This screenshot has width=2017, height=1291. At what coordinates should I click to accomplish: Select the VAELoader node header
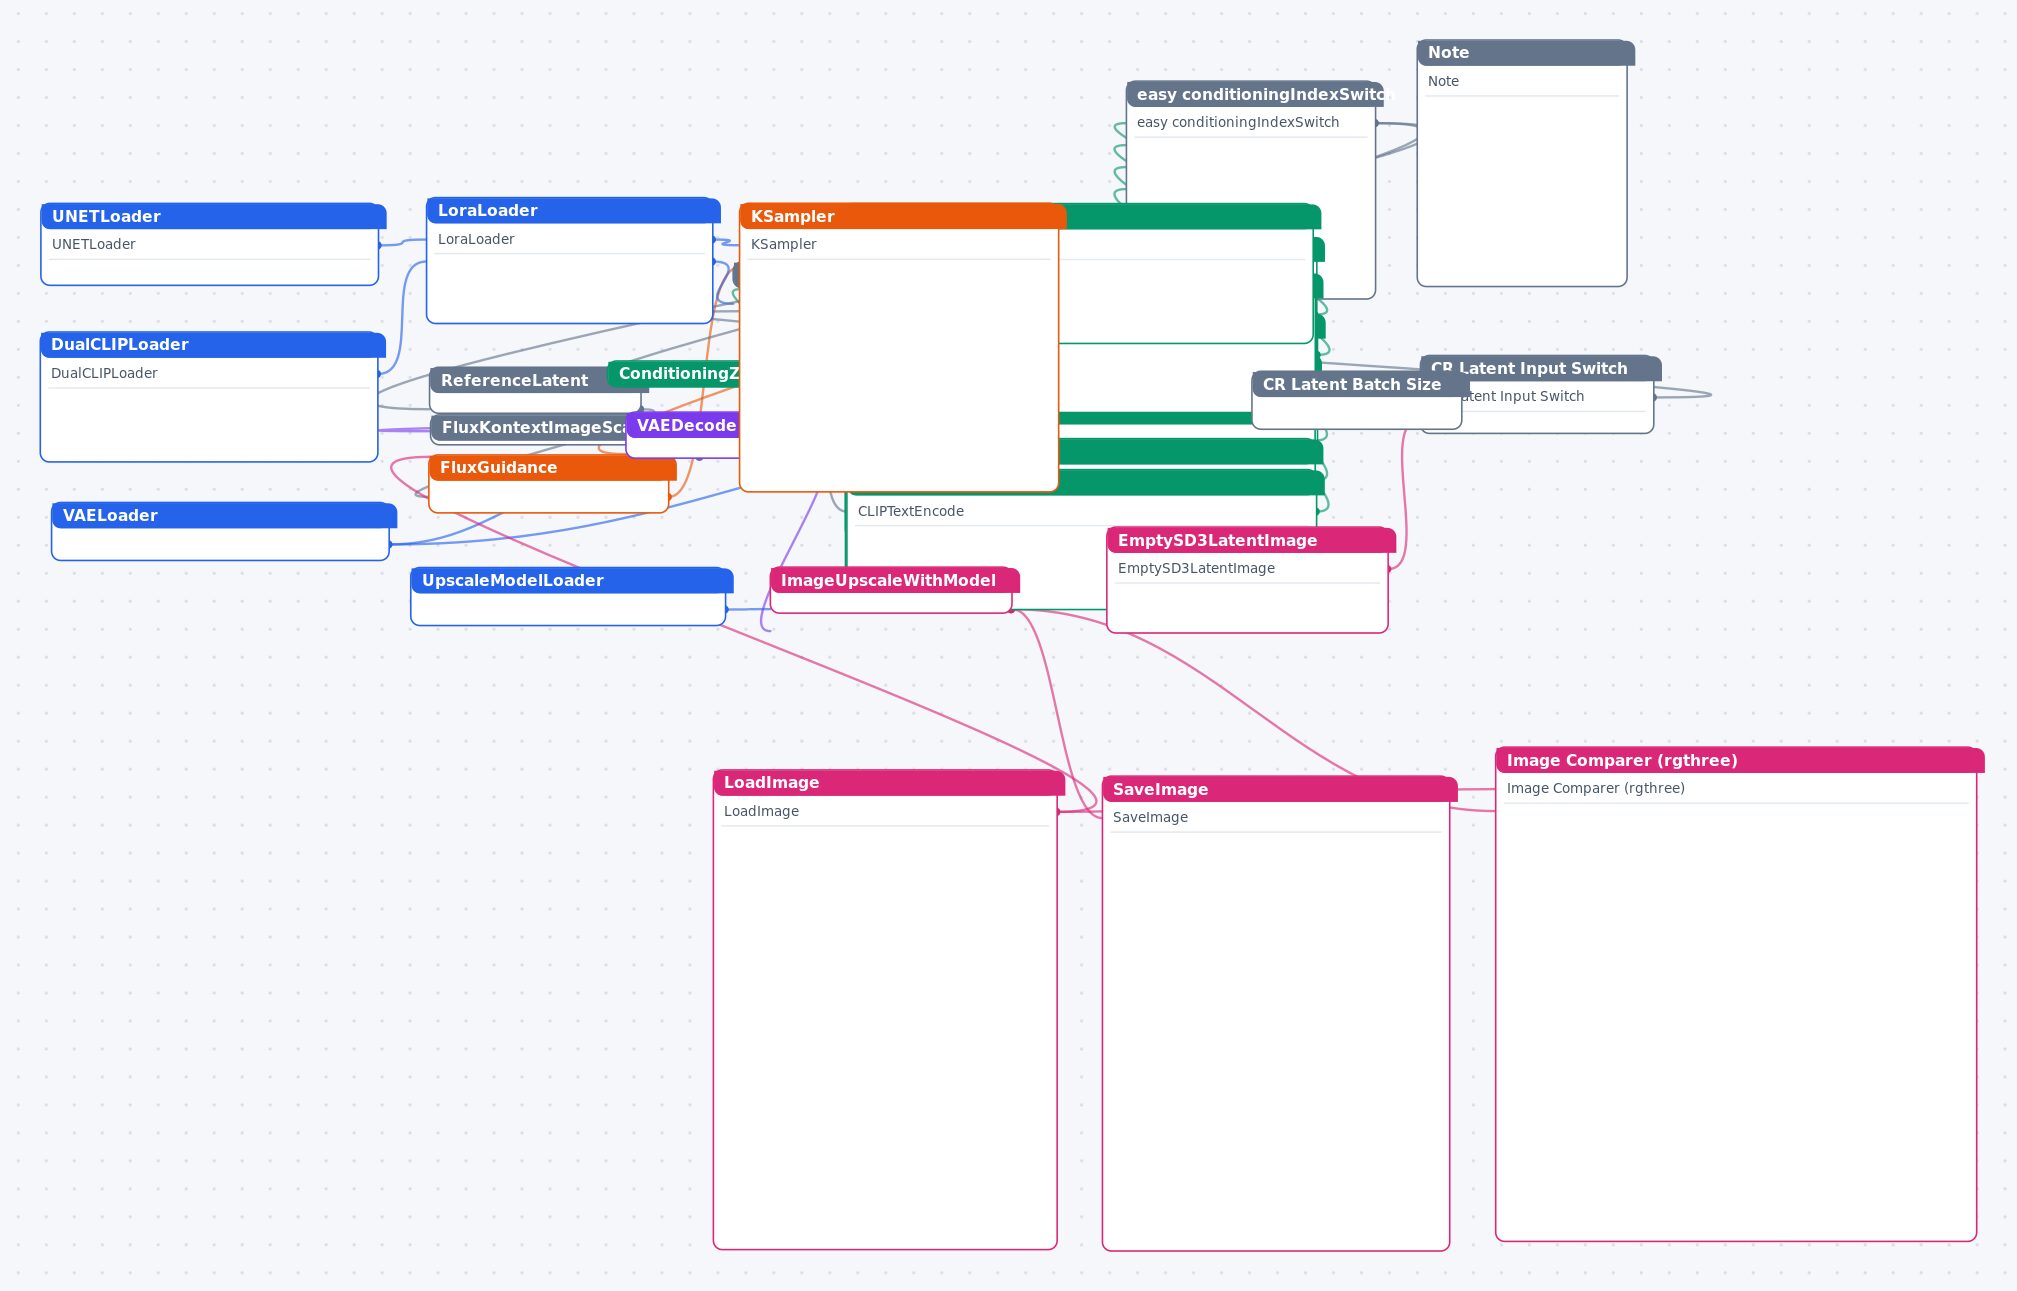pyautogui.click(x=224, y=515)
